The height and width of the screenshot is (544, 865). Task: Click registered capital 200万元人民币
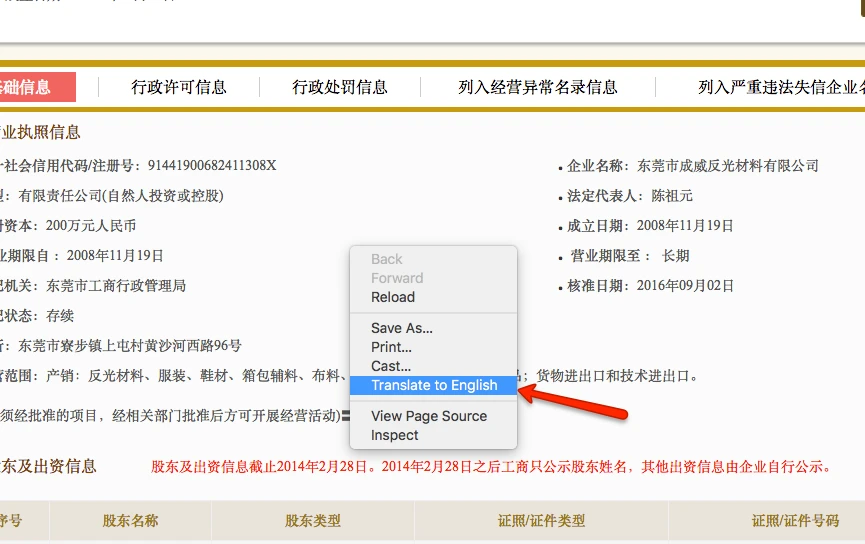pyautogui.click(x=90, y=226)
